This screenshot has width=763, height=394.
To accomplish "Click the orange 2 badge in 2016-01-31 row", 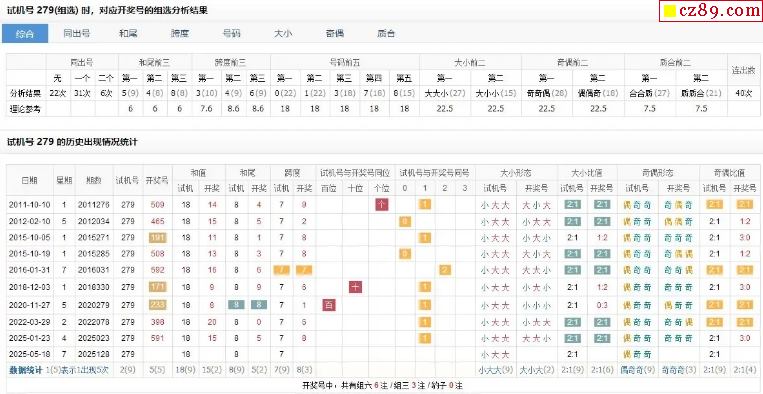I will click(445, 270).
